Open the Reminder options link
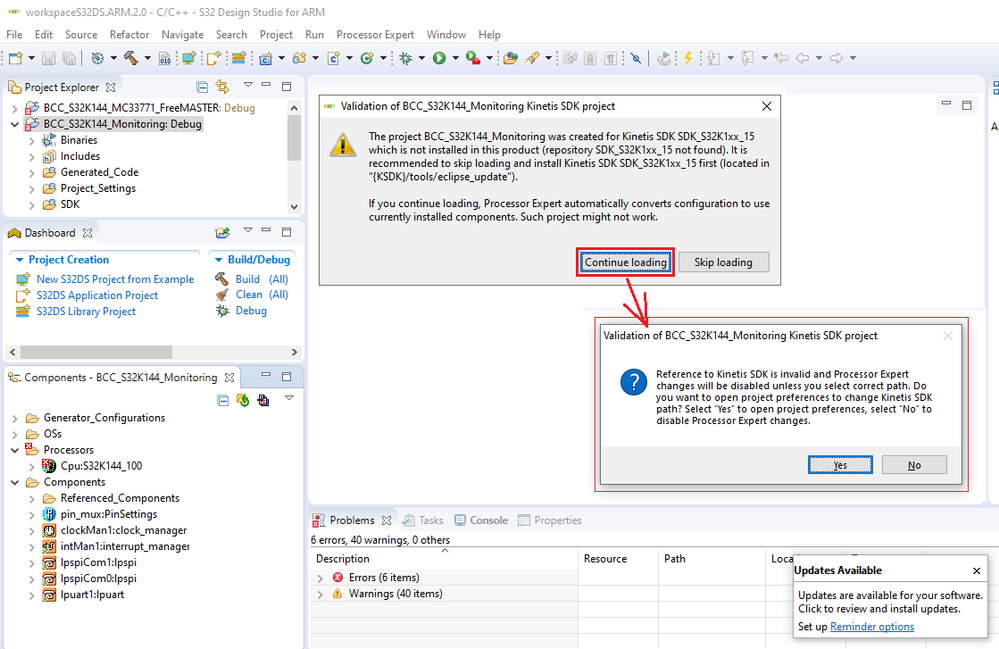The width and height of the screenshot is (999, 649). [872, 627]
